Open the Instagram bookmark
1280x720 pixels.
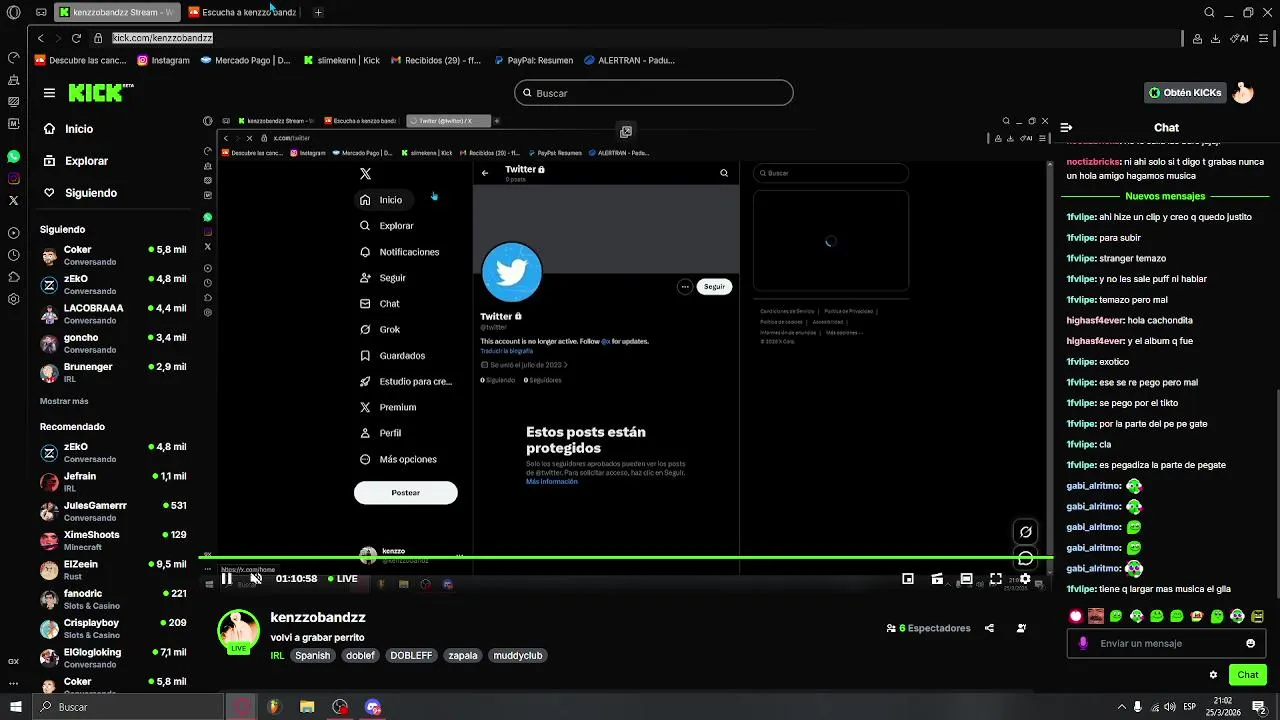tap(163, 60)
